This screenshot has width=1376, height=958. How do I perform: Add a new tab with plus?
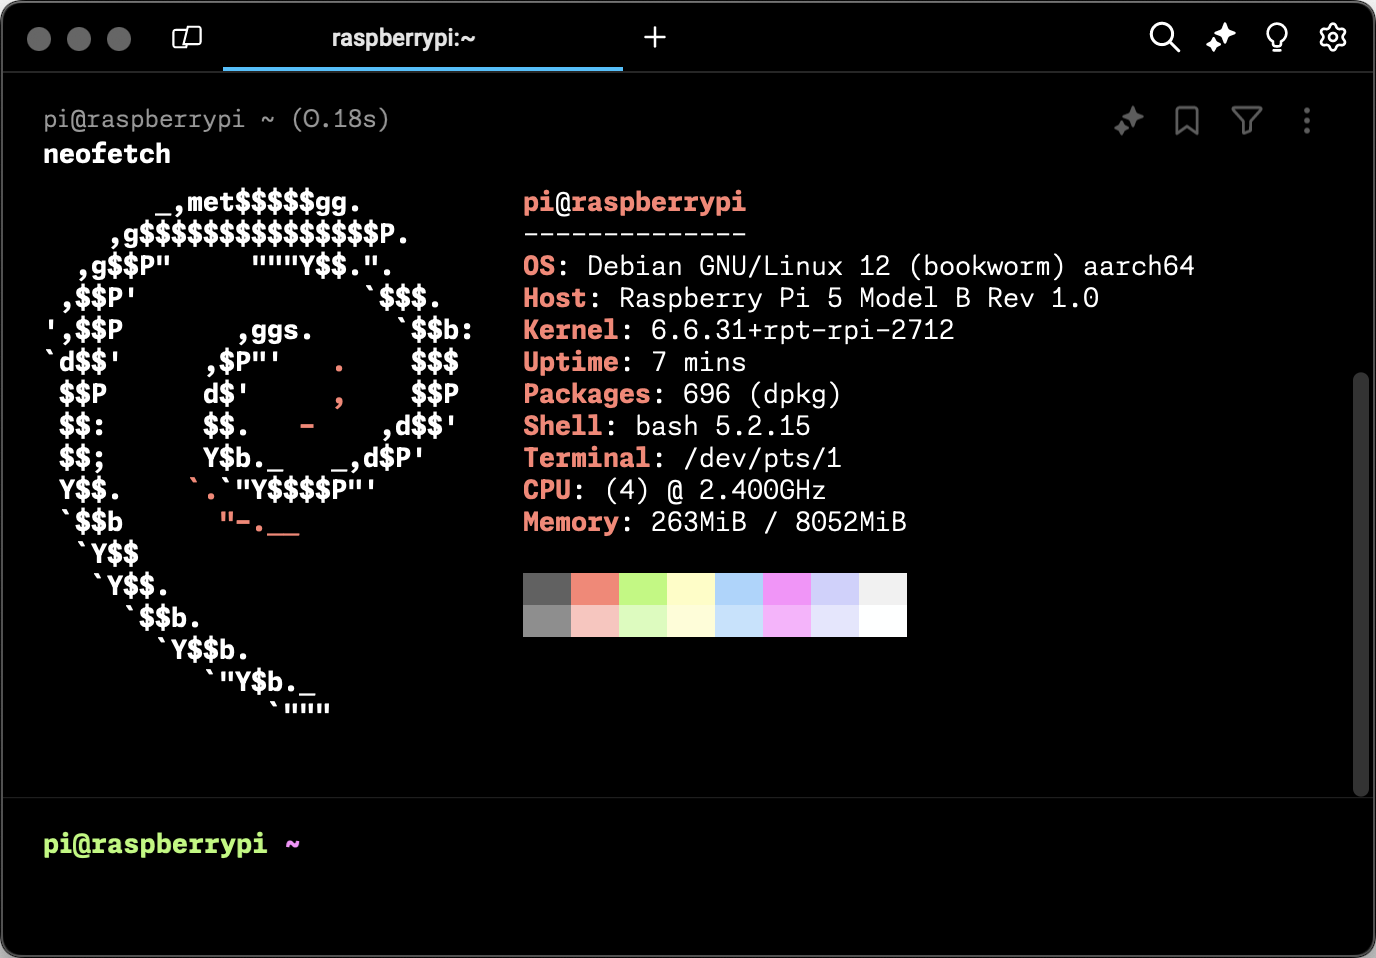pos(655,38)
